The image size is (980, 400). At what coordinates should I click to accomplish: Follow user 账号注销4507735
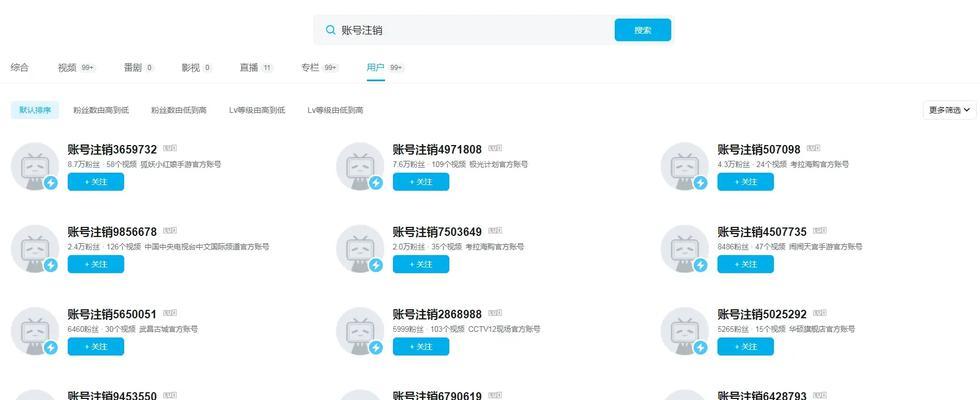click(746, 264)
